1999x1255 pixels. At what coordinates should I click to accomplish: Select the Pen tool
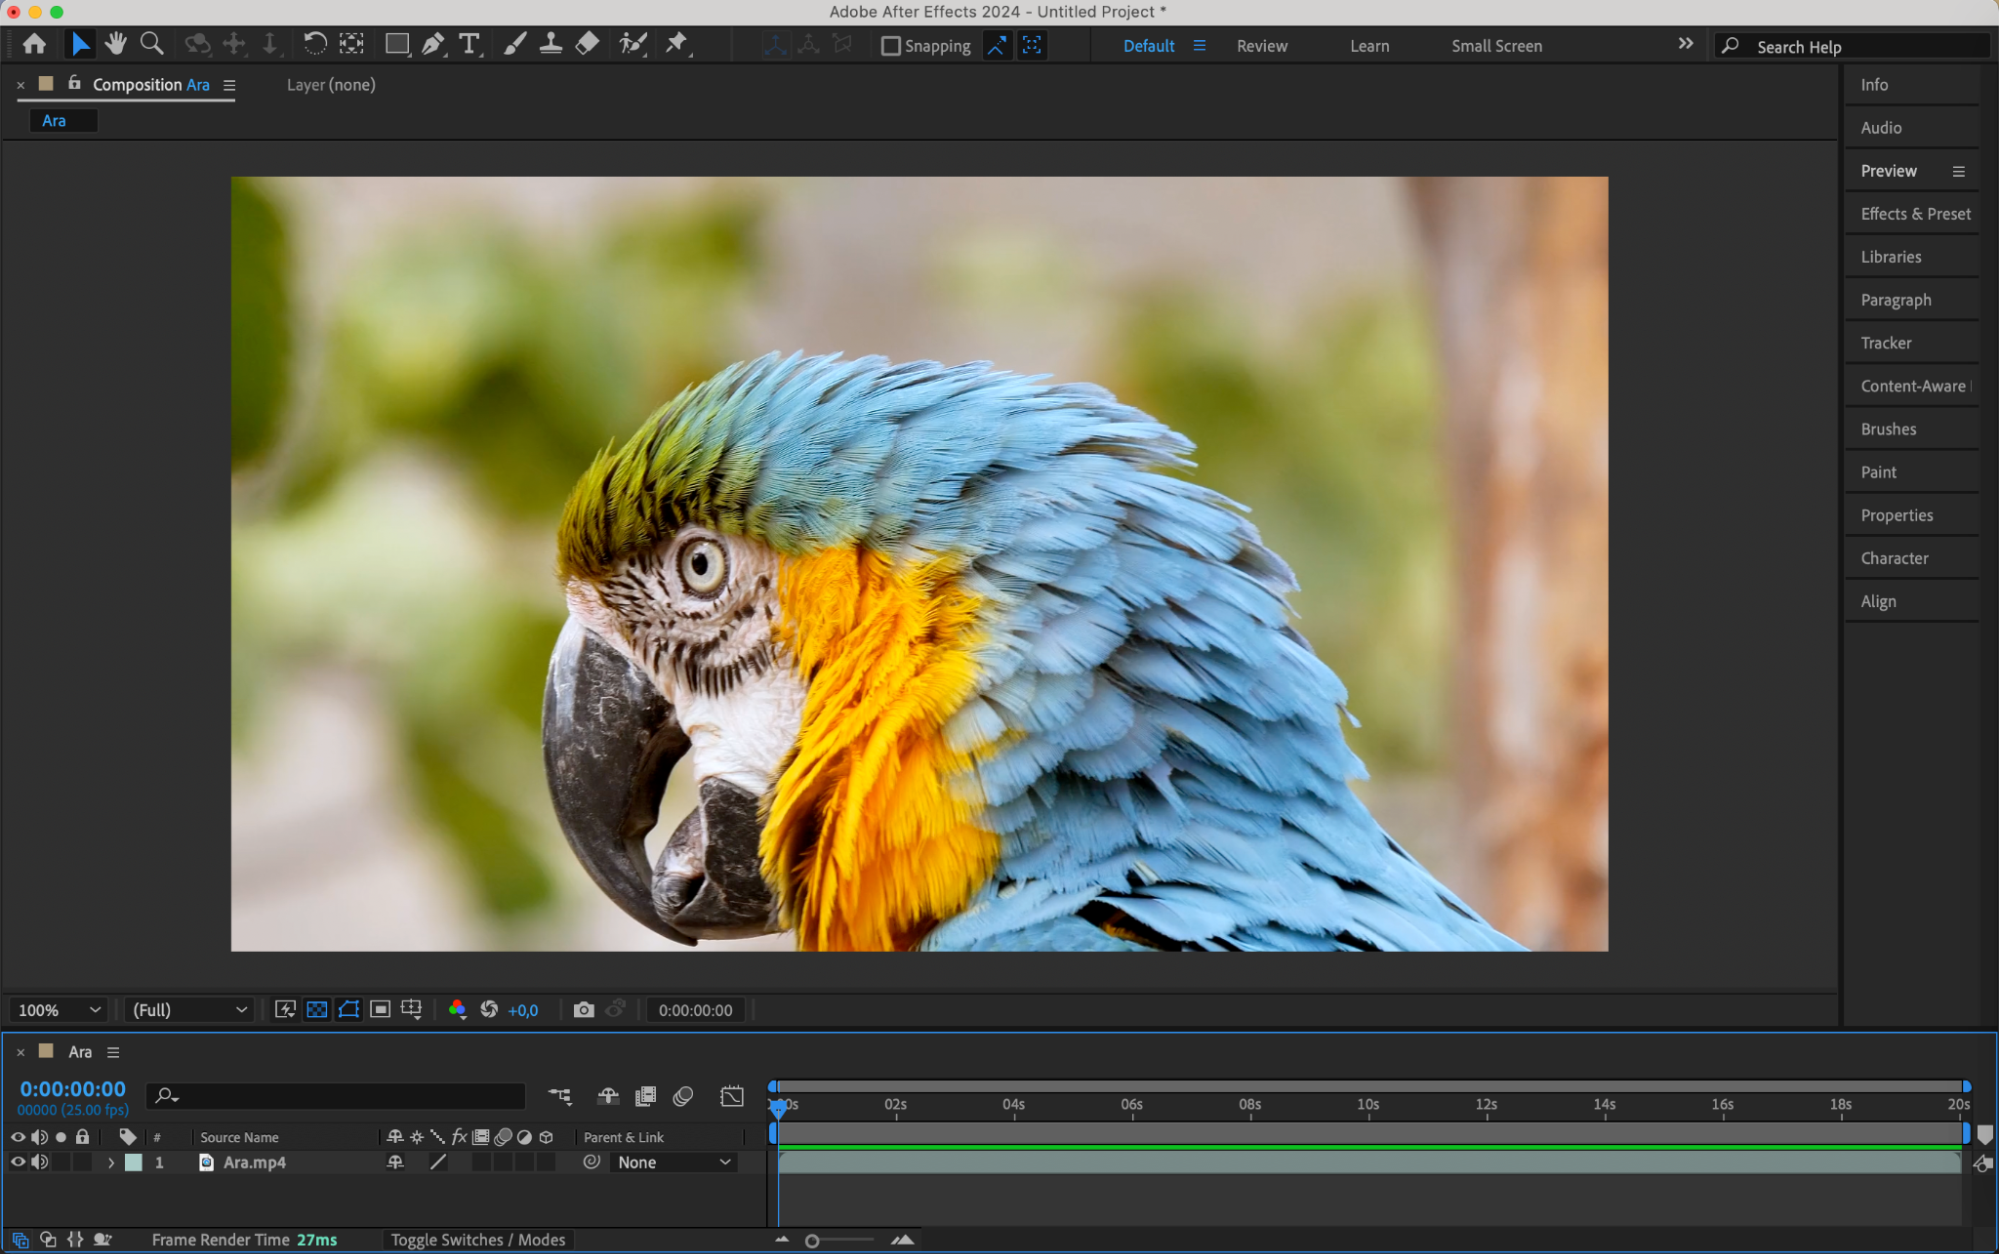[433, 44]
